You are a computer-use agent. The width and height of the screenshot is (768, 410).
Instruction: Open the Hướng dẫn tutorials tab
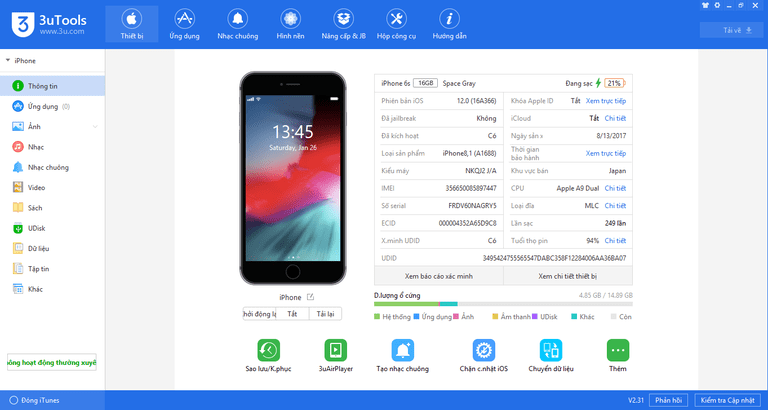449,24
